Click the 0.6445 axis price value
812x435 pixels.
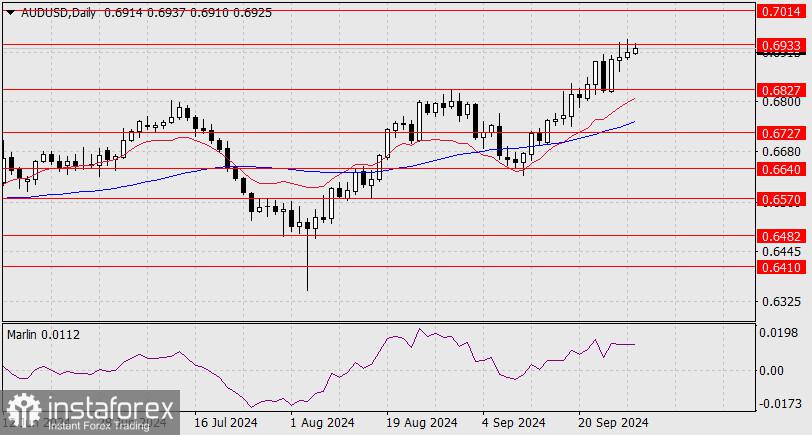780,251
